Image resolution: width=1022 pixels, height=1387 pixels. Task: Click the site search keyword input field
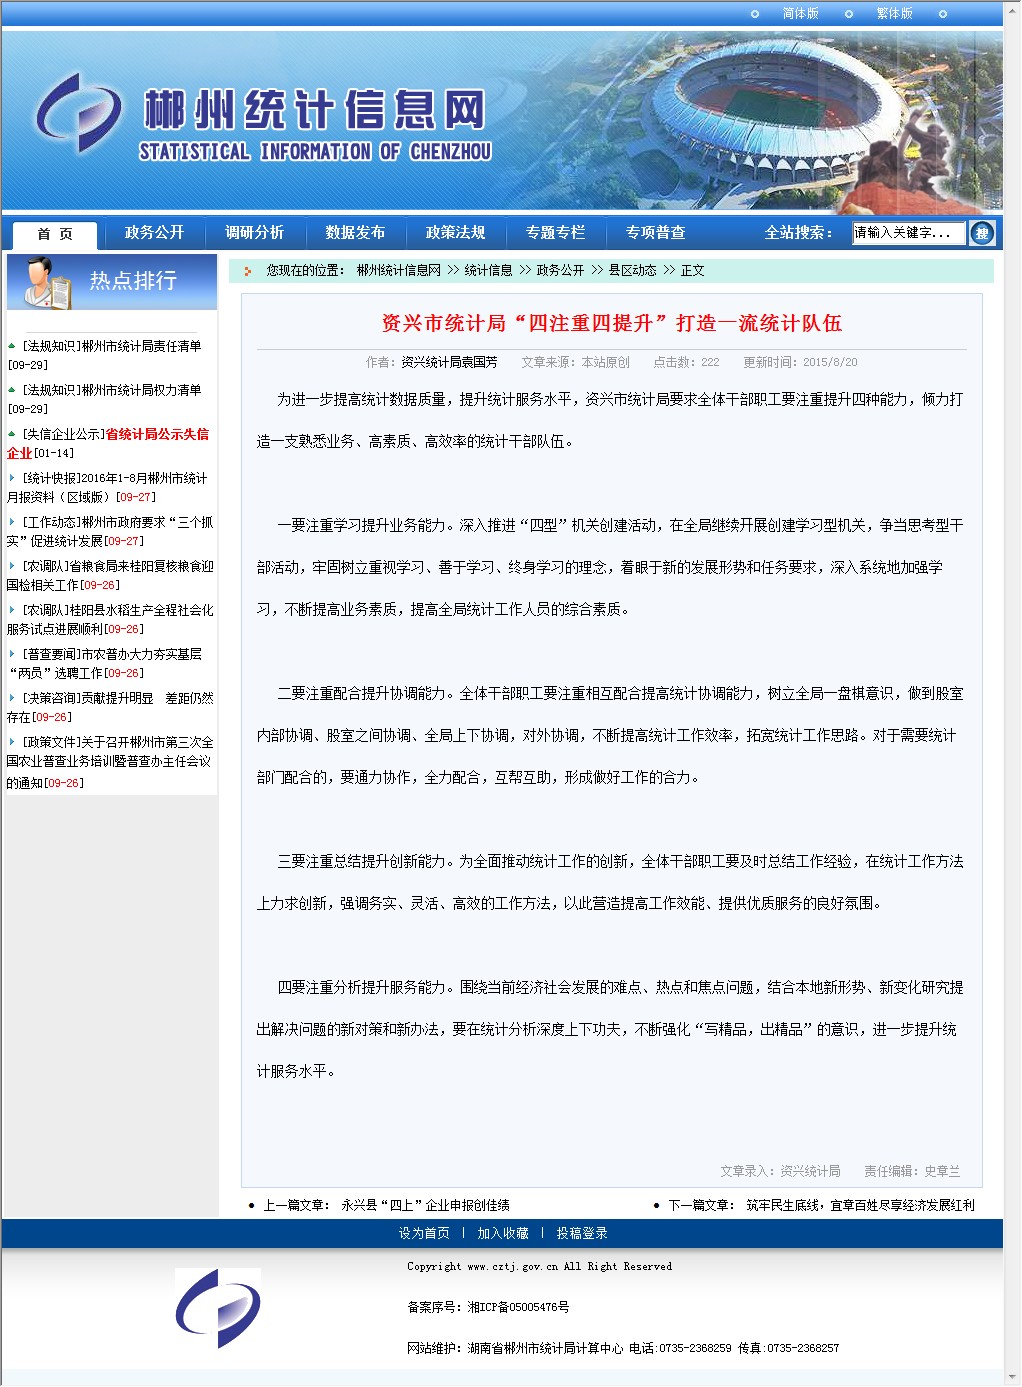point(907,233)
